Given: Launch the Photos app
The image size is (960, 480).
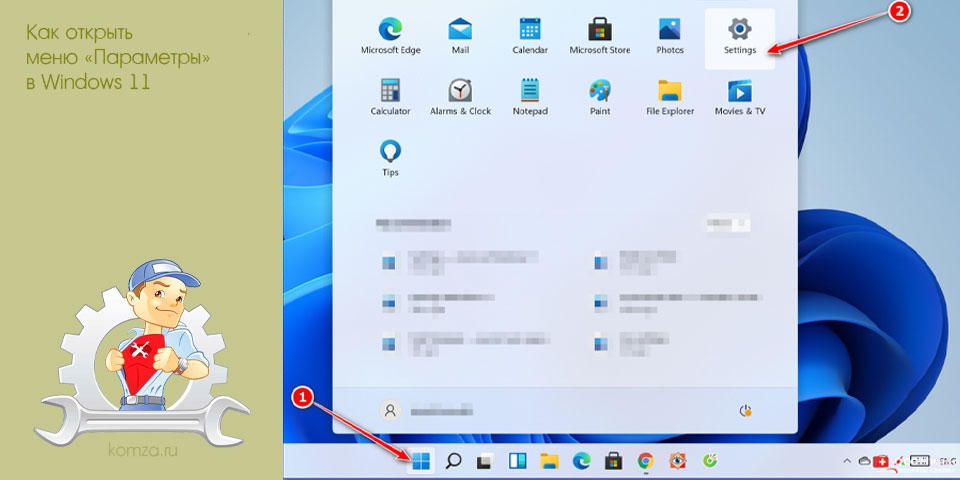Looking at the screenshot, I should coord(670,37).
